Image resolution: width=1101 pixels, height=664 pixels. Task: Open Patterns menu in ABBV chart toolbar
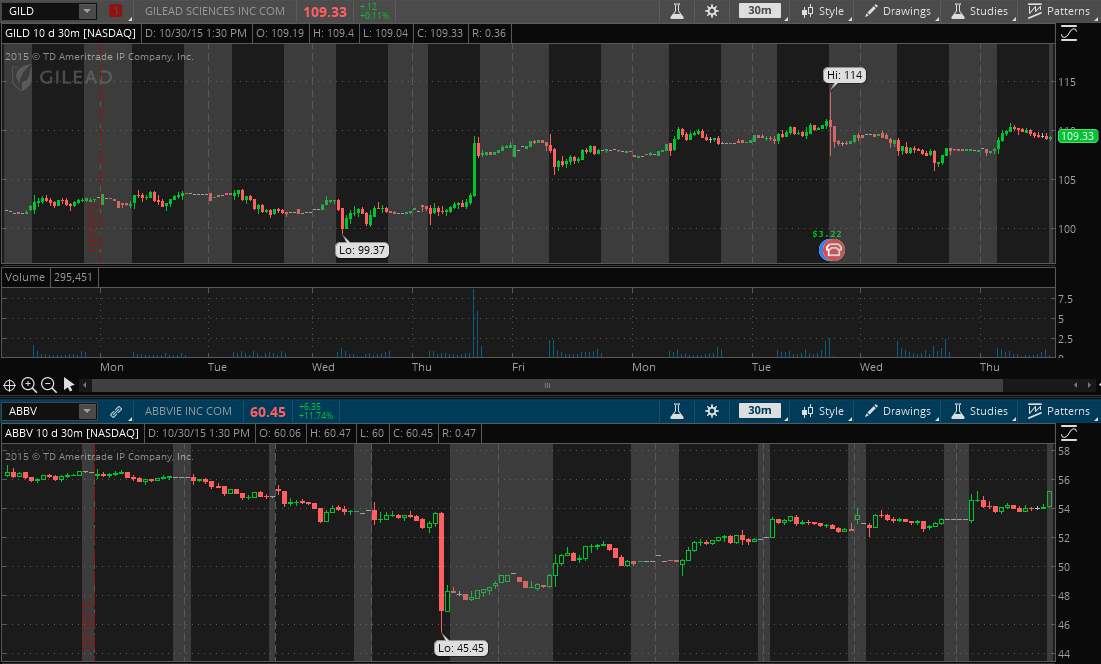(x=1059, y=411)
